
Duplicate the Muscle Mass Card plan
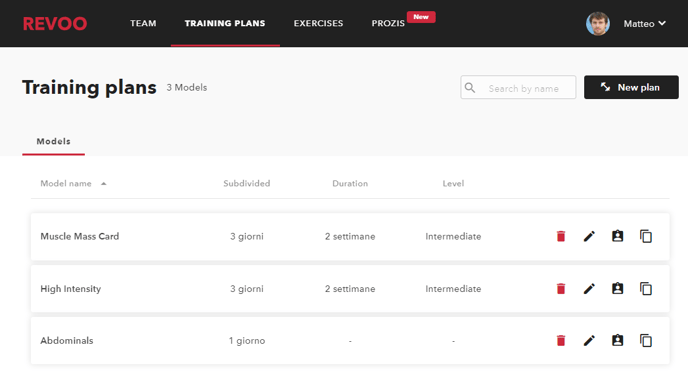coord(646,236)
